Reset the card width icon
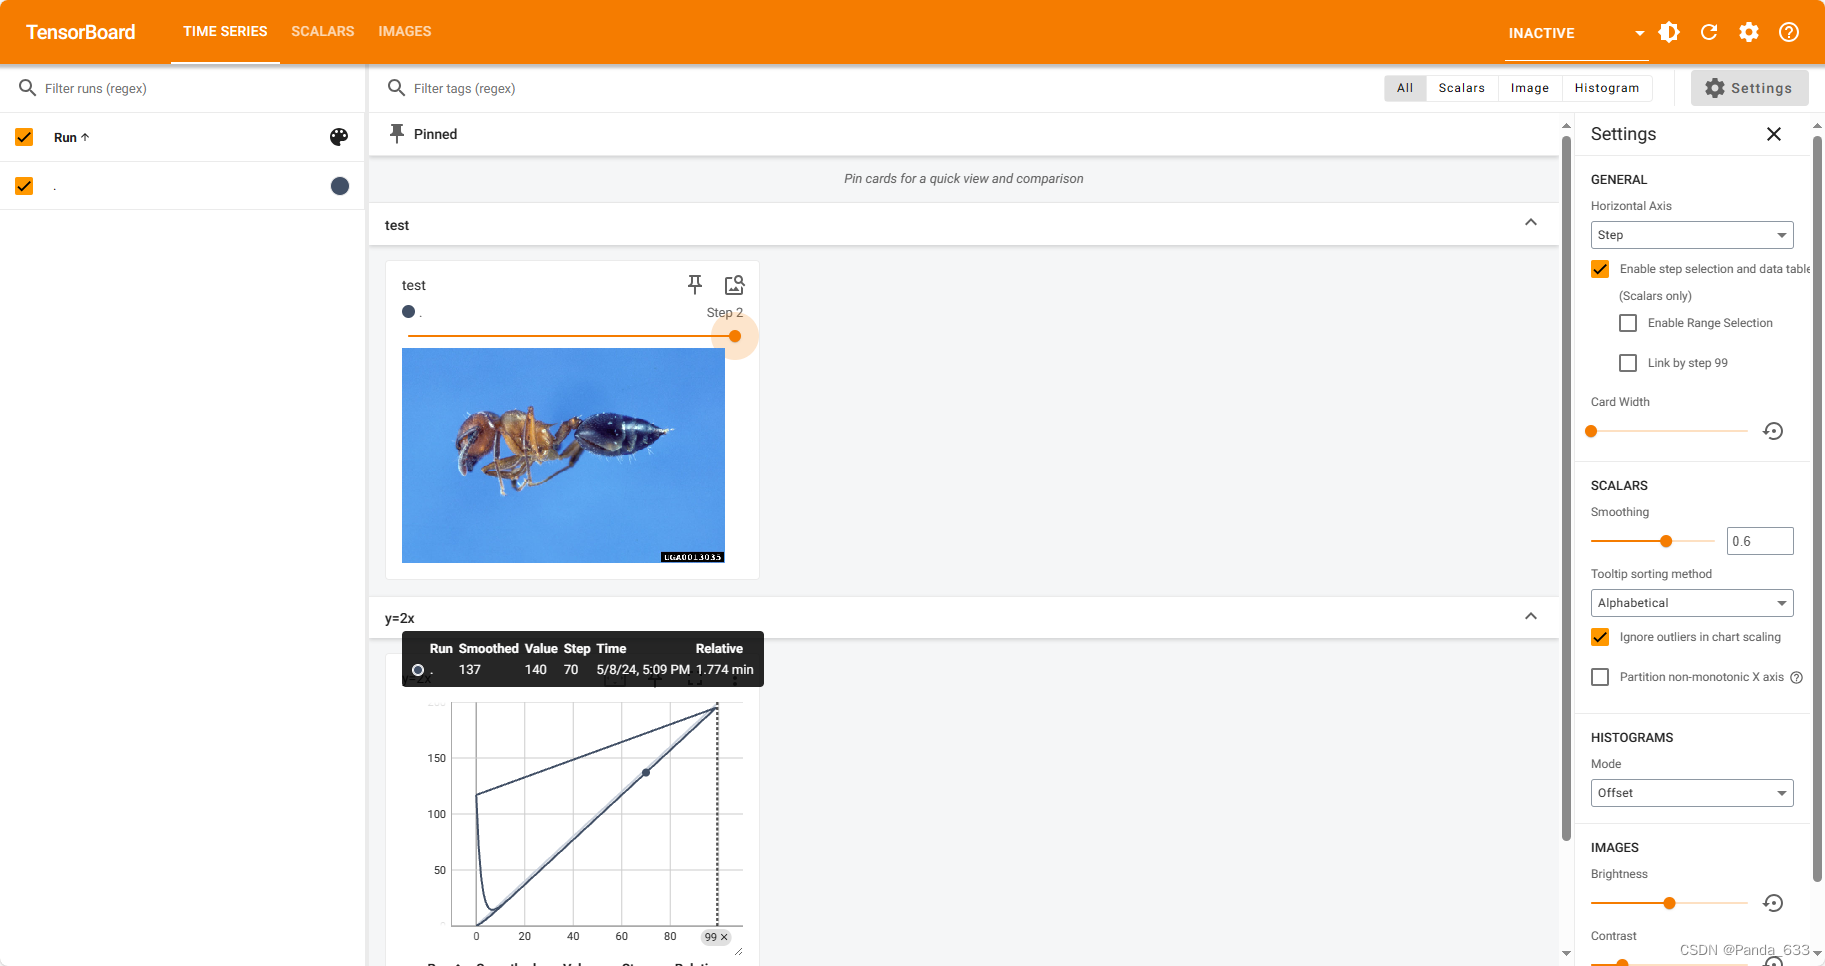1825x966 pixels. coord(1773,431)
